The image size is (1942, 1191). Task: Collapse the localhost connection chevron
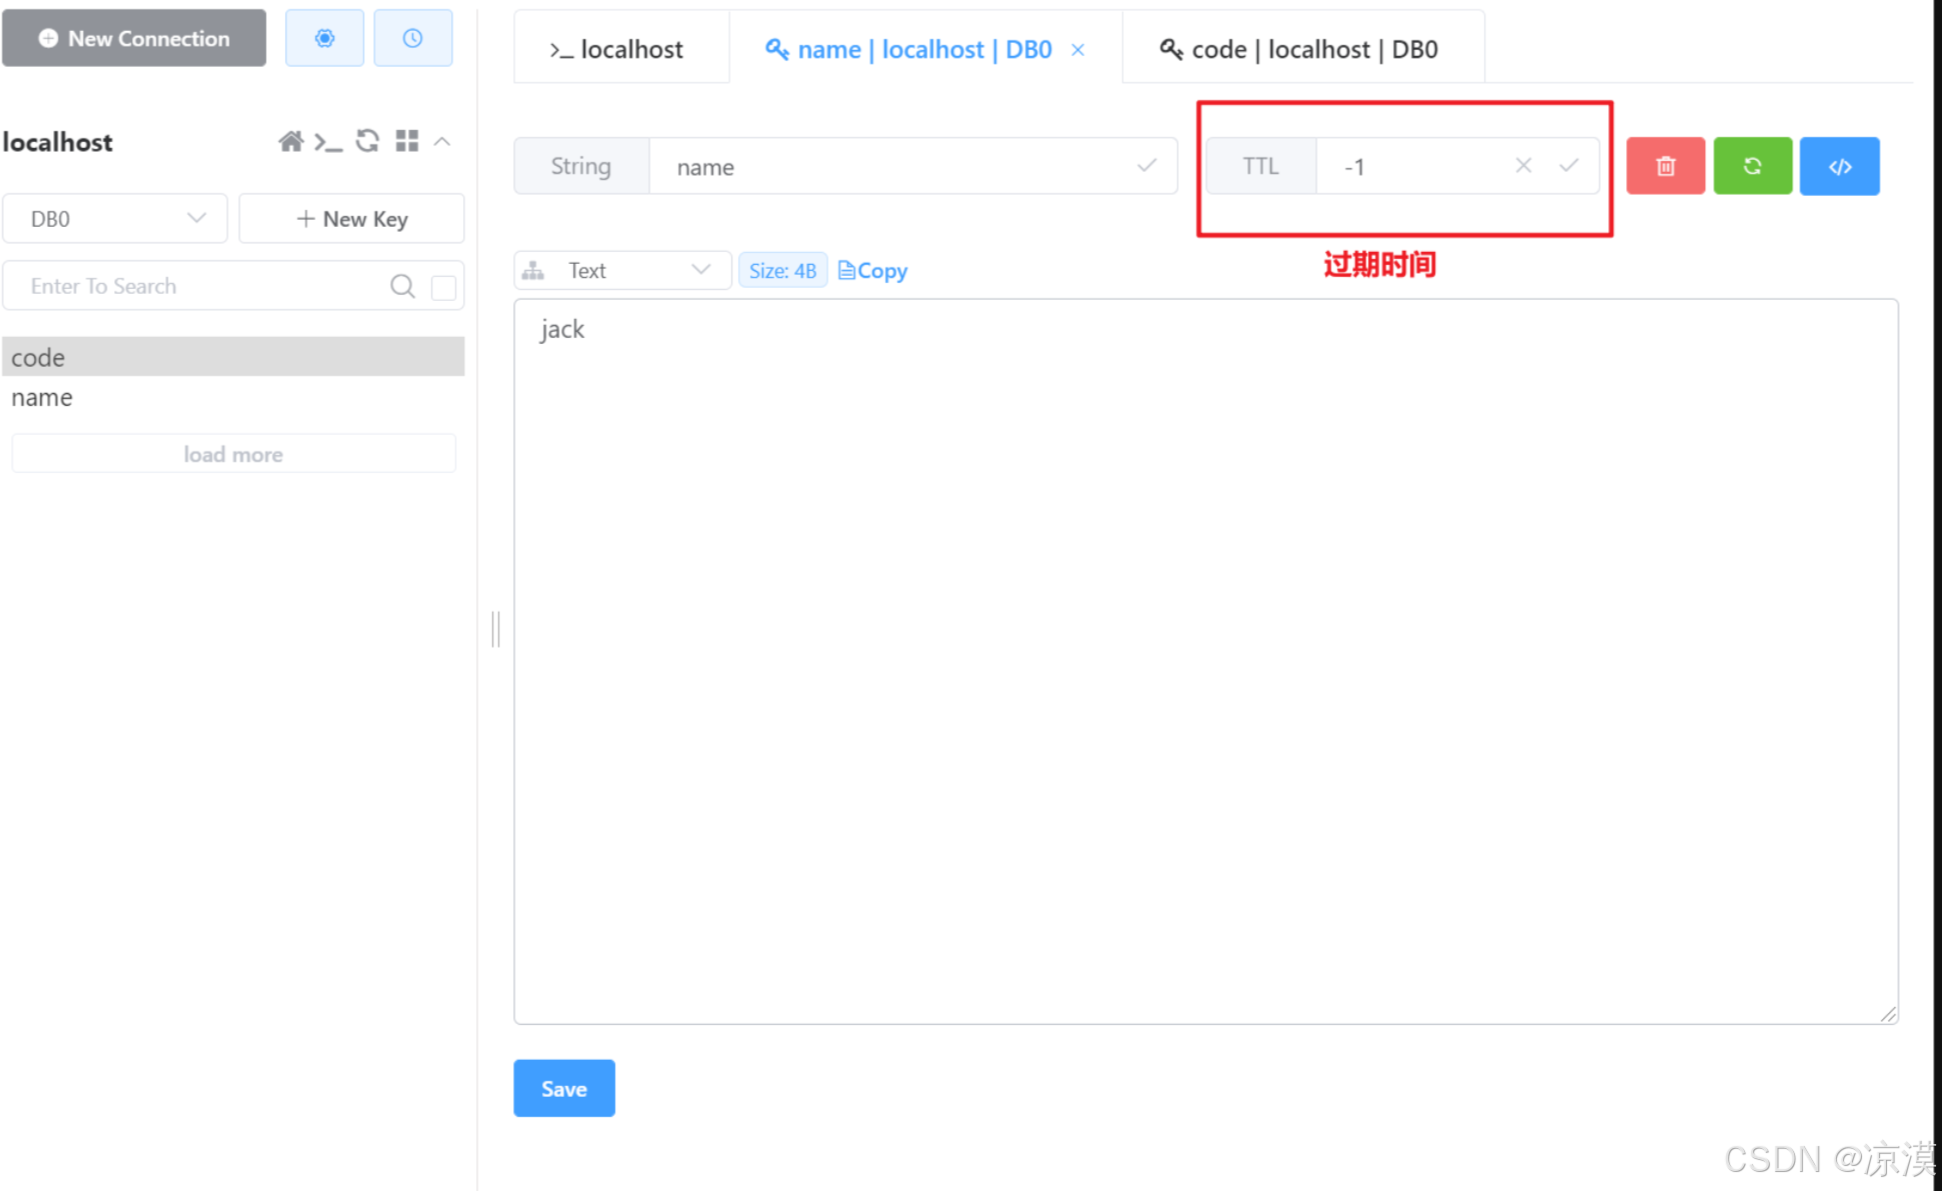pyautogui.click(x=442, y=141)
